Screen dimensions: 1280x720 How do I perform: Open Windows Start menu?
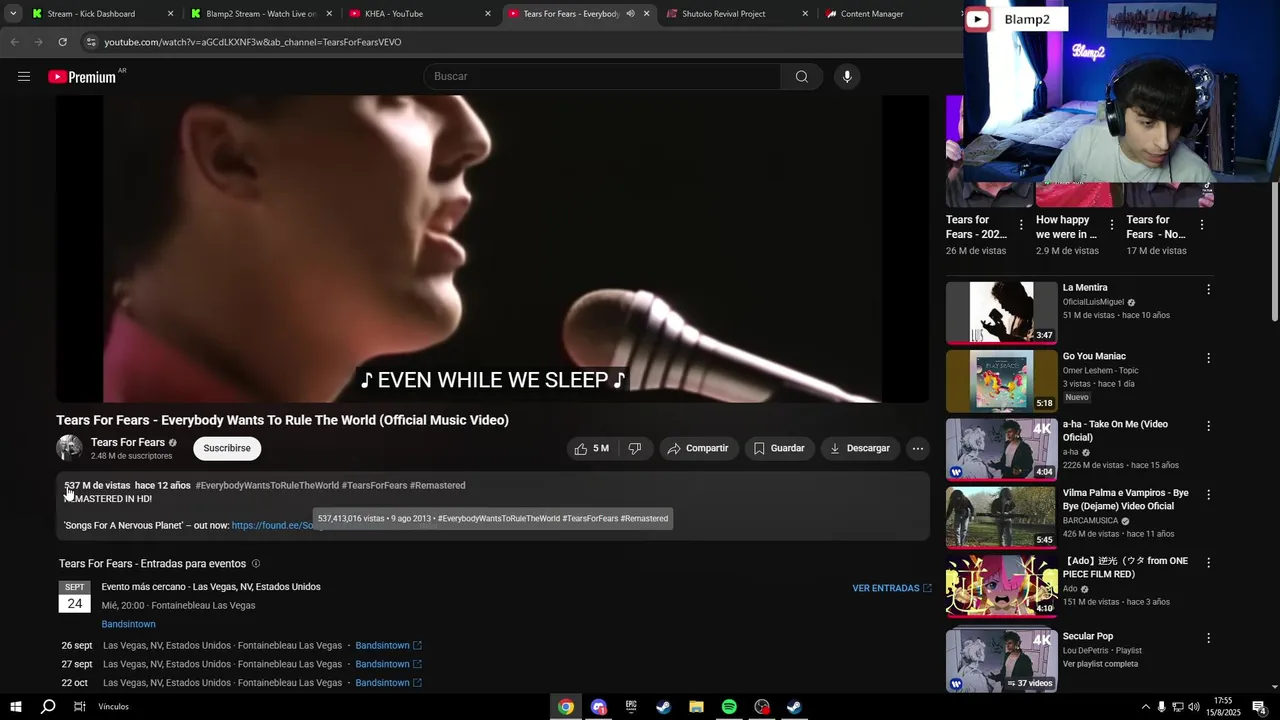[16, 707]
